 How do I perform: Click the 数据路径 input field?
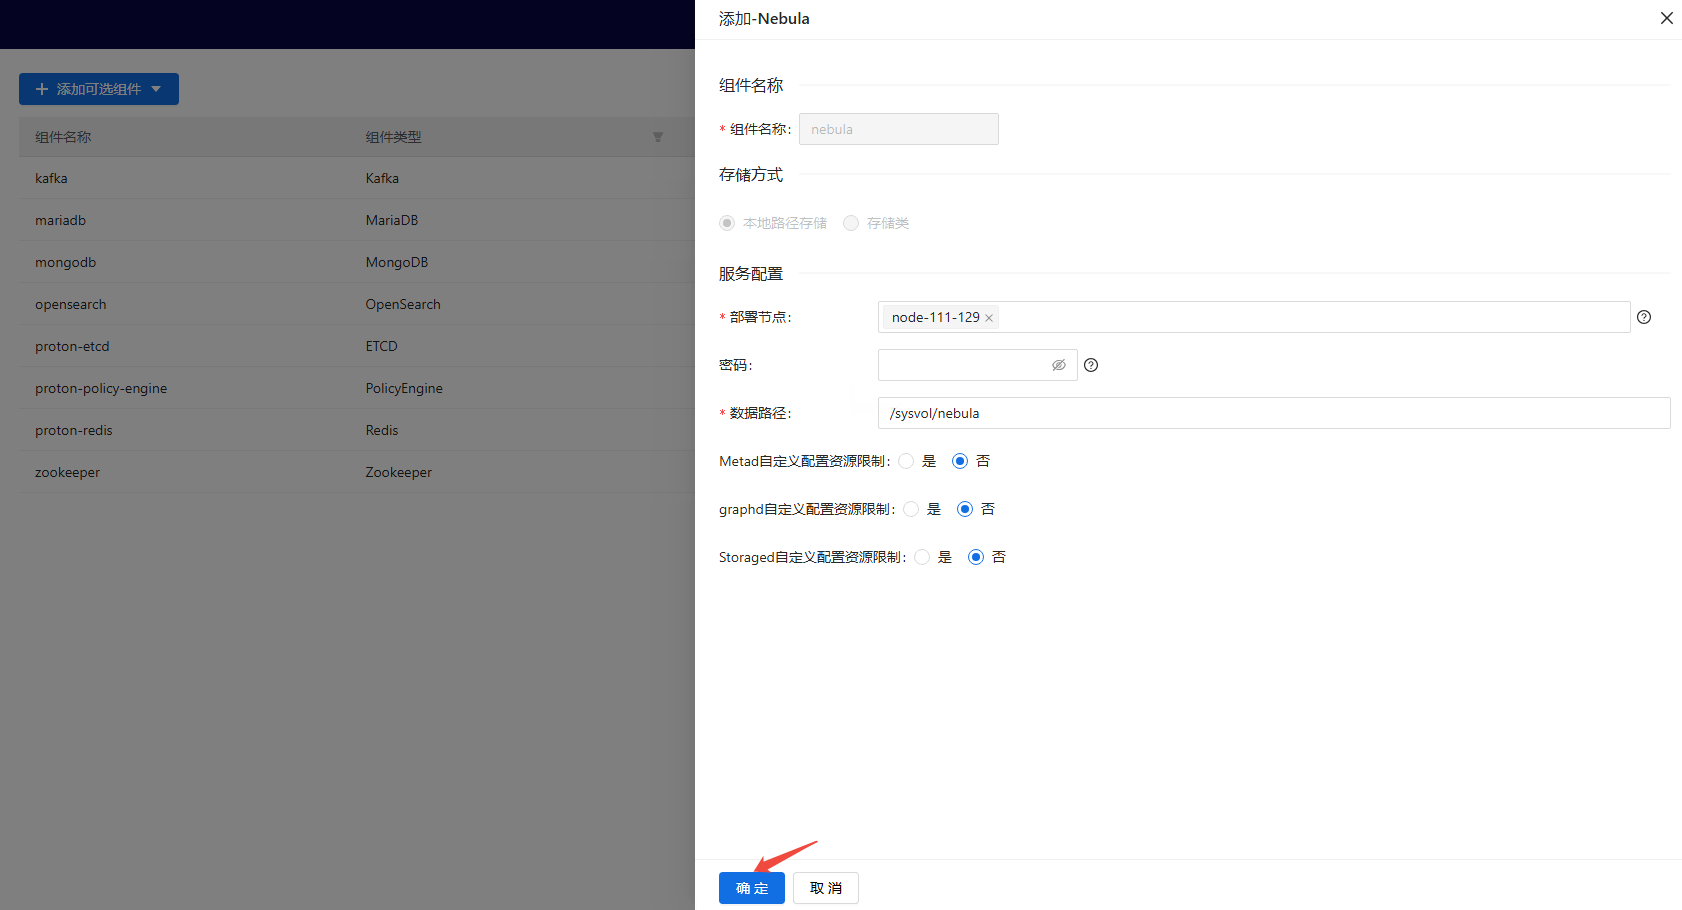point(1274,413)
